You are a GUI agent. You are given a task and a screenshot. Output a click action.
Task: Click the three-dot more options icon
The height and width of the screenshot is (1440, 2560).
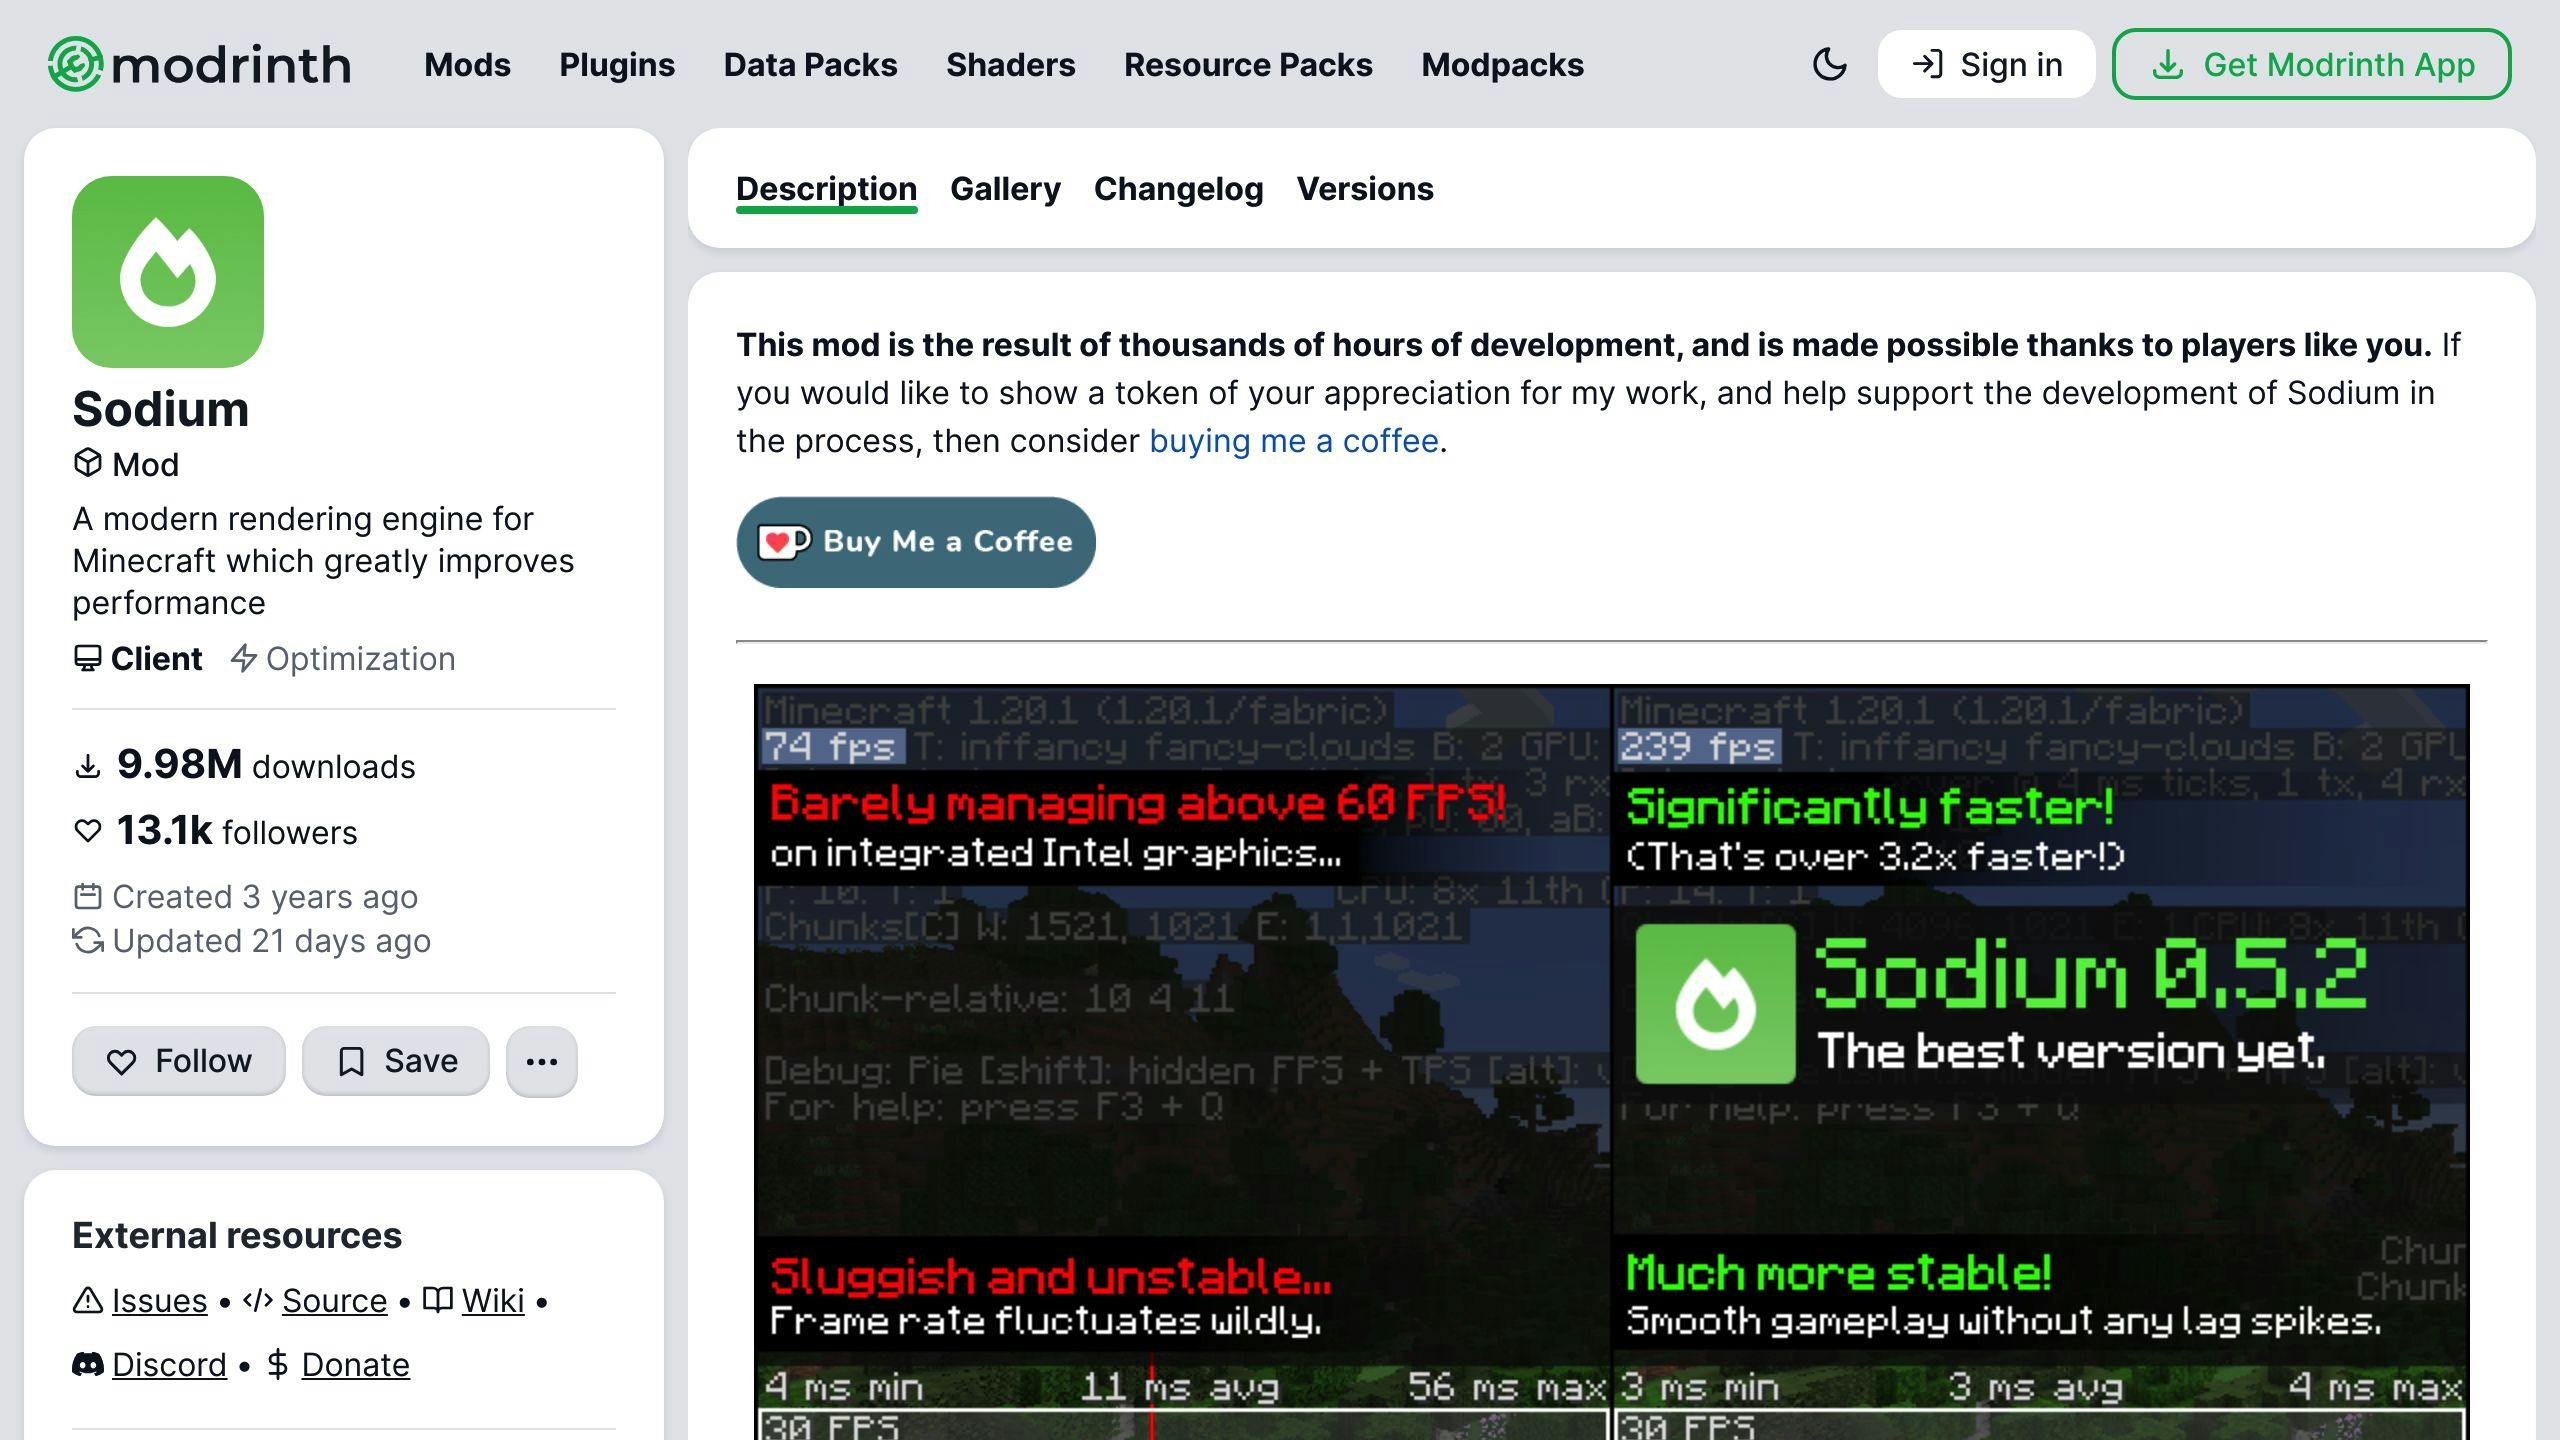tap(542, 1060)
